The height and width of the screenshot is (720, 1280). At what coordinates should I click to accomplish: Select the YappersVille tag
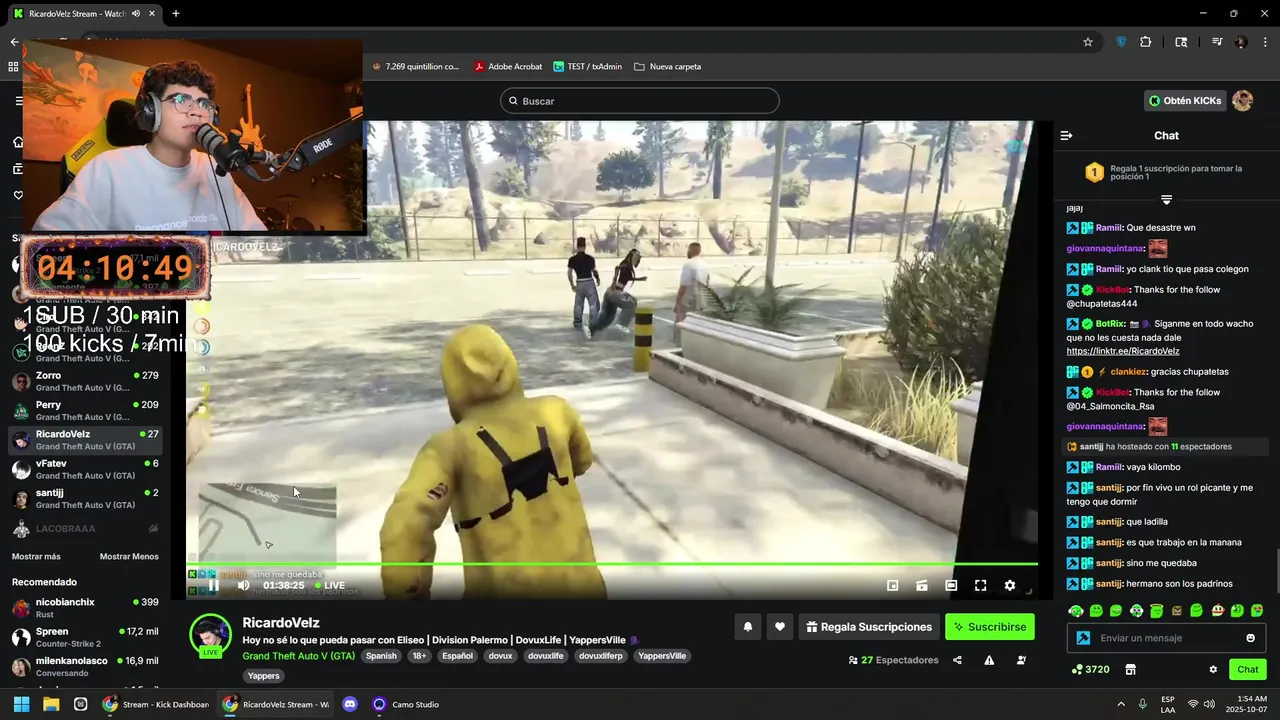click(x=662, y=656)
